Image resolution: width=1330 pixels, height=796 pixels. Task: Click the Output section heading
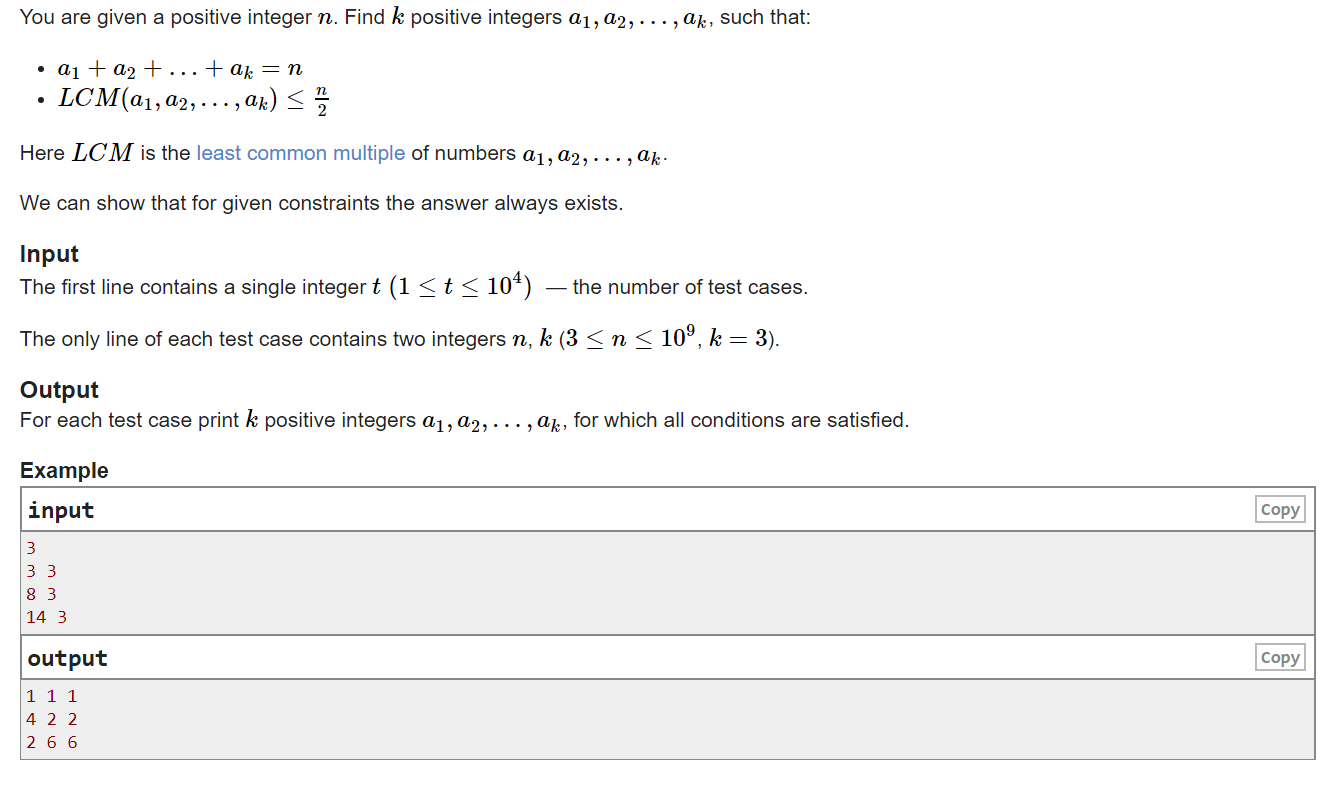coord(59,390)
